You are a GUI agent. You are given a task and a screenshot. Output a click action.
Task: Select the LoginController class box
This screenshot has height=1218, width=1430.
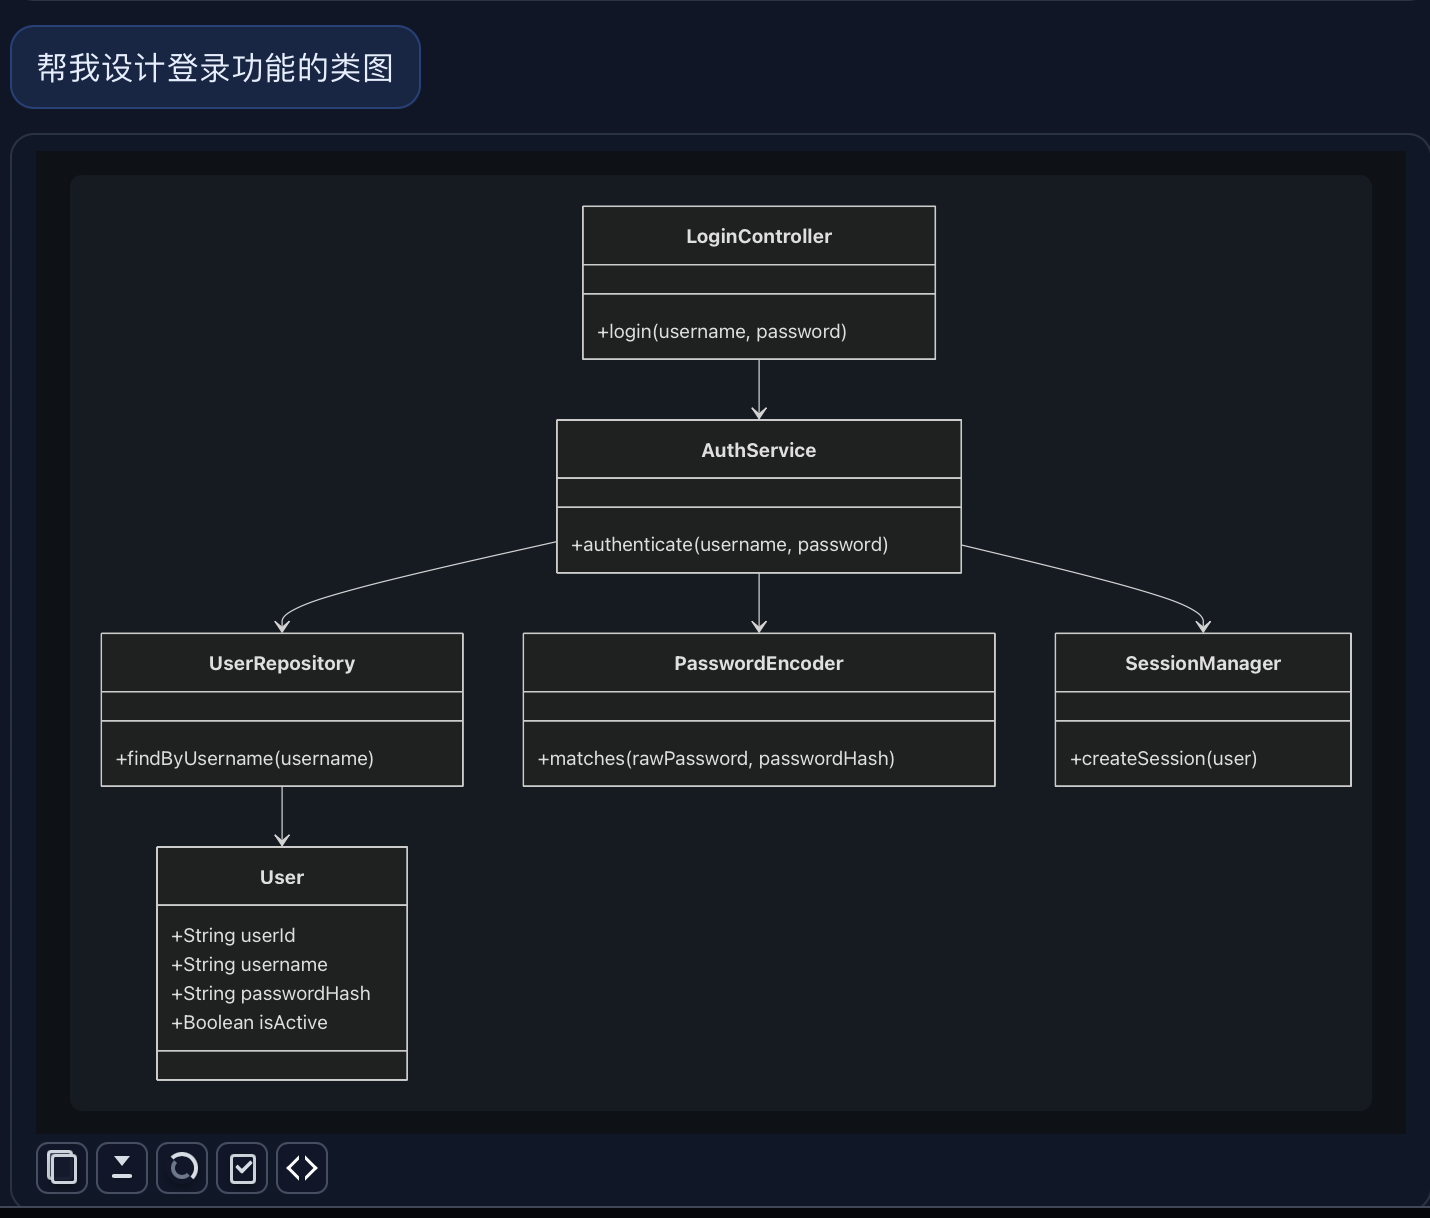[758, 236]
